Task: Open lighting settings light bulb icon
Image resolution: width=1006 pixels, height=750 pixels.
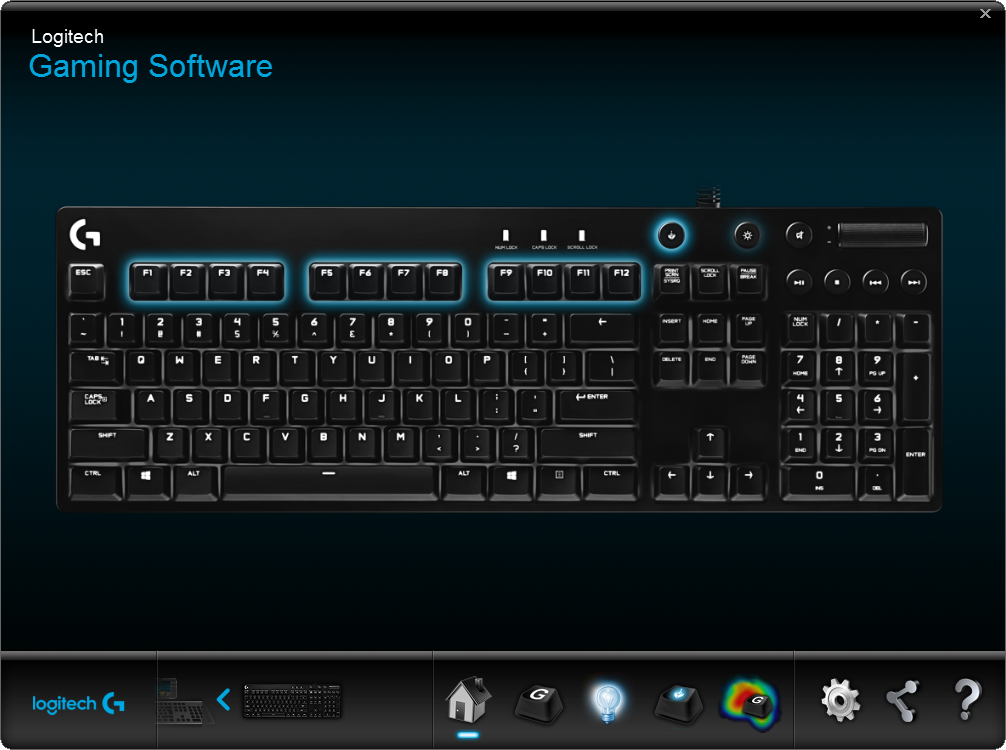Action: [x=608, y=703]
